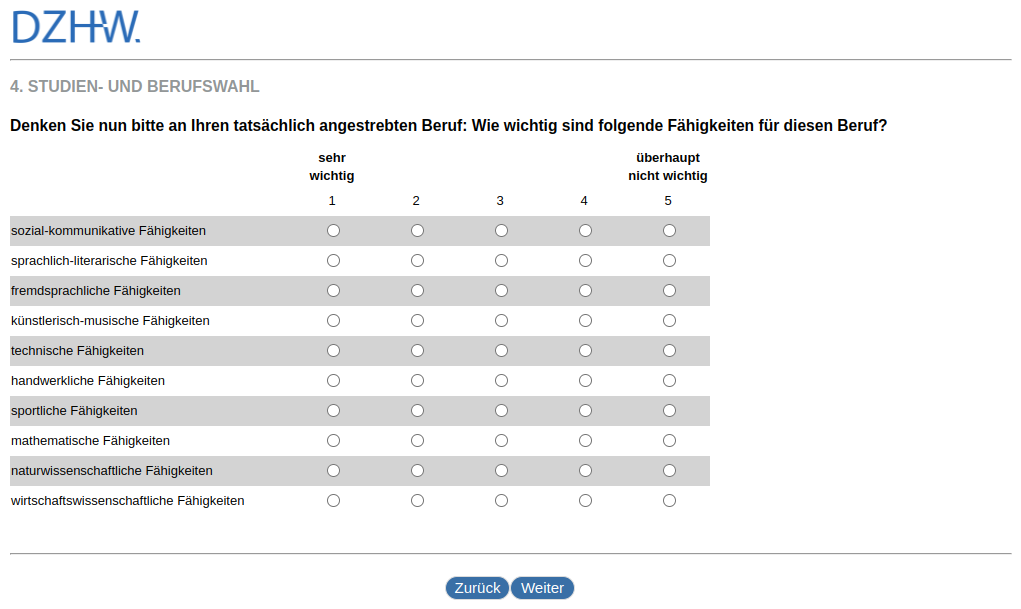This screenshot has width=1021, height=609.
Task: Rate naturwissenschaftliche Fähigkeiten as 2
Action: 417,471
